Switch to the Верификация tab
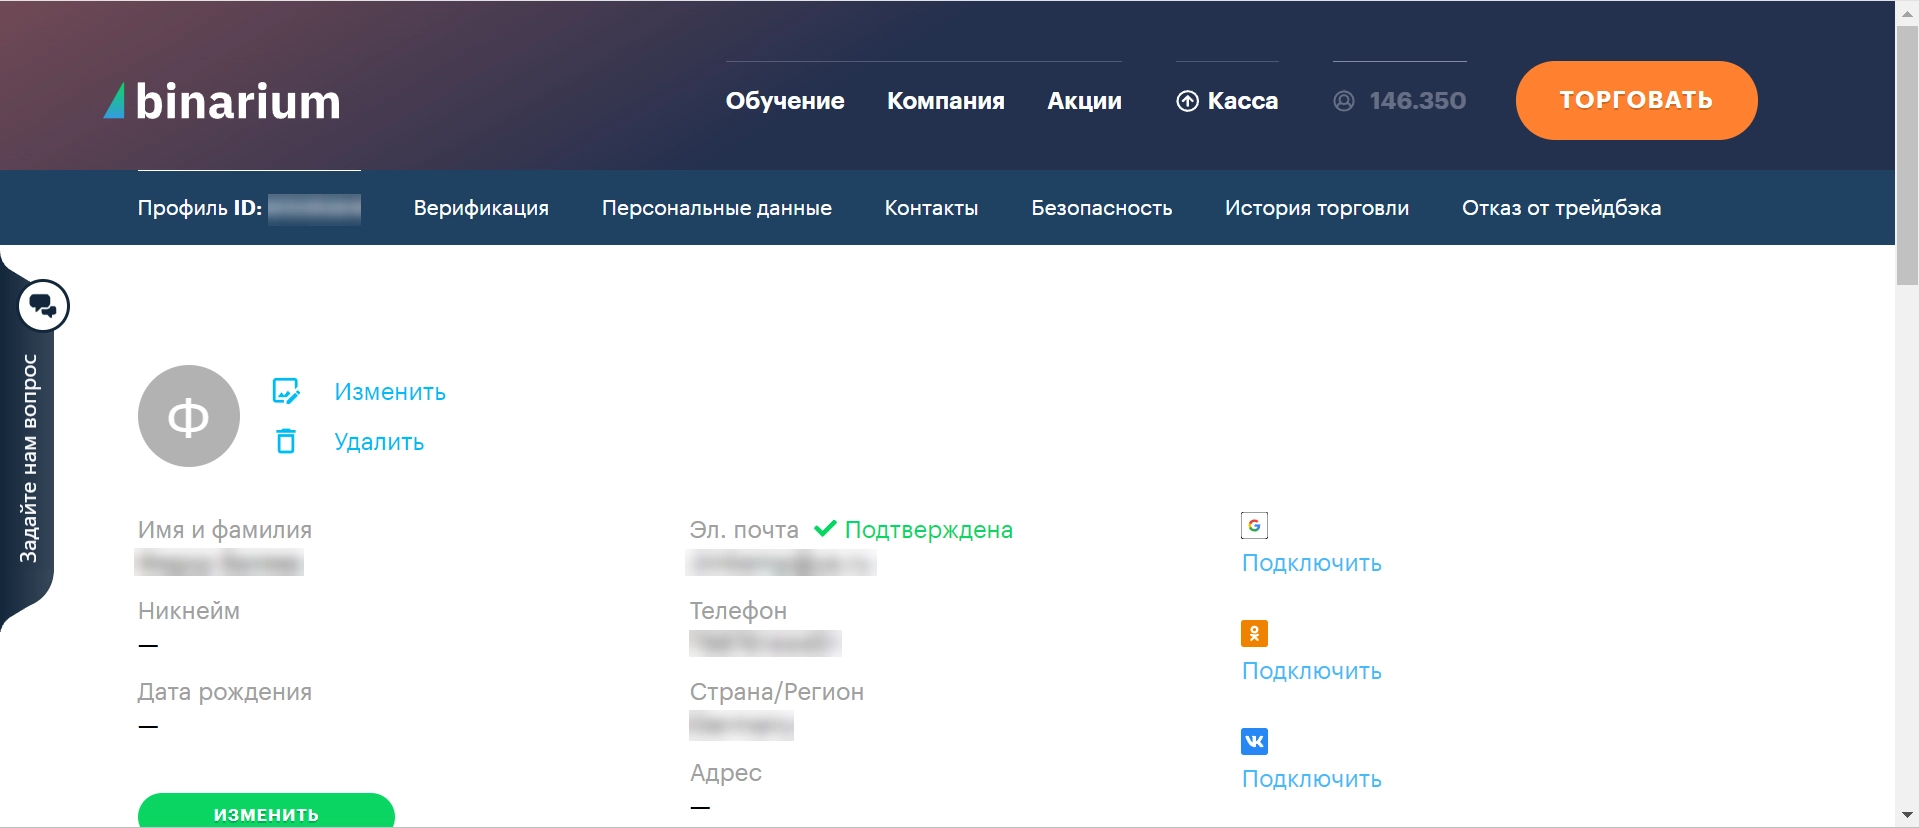1919x828 pixels. click(481, 208)
